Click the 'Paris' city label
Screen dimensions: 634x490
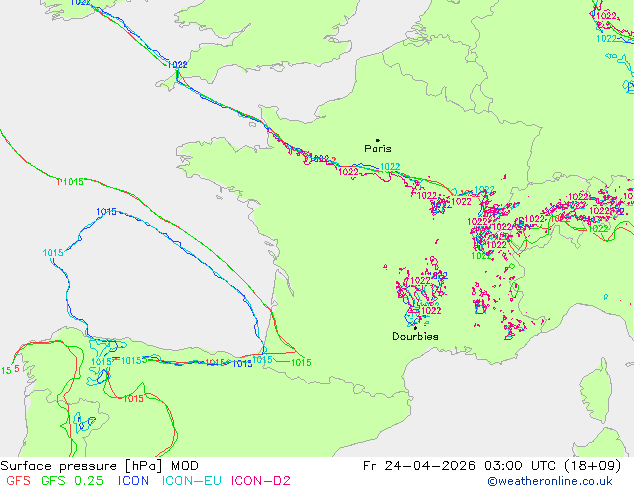[378, 149]
